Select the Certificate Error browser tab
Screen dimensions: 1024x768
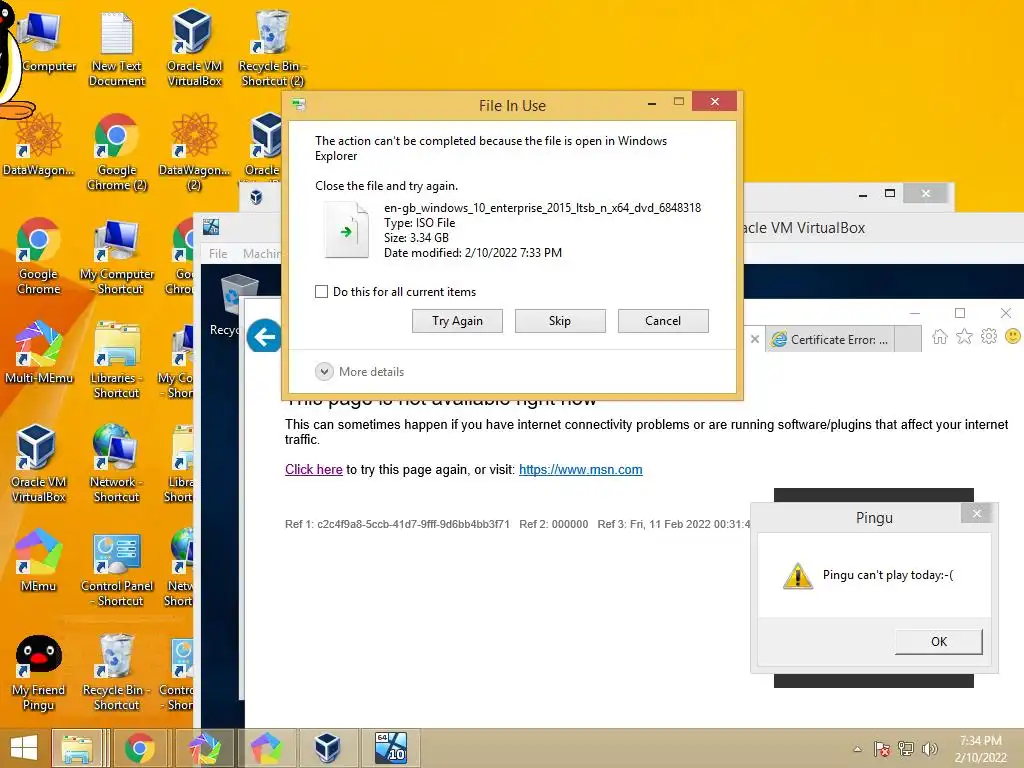tap(830, 340)
